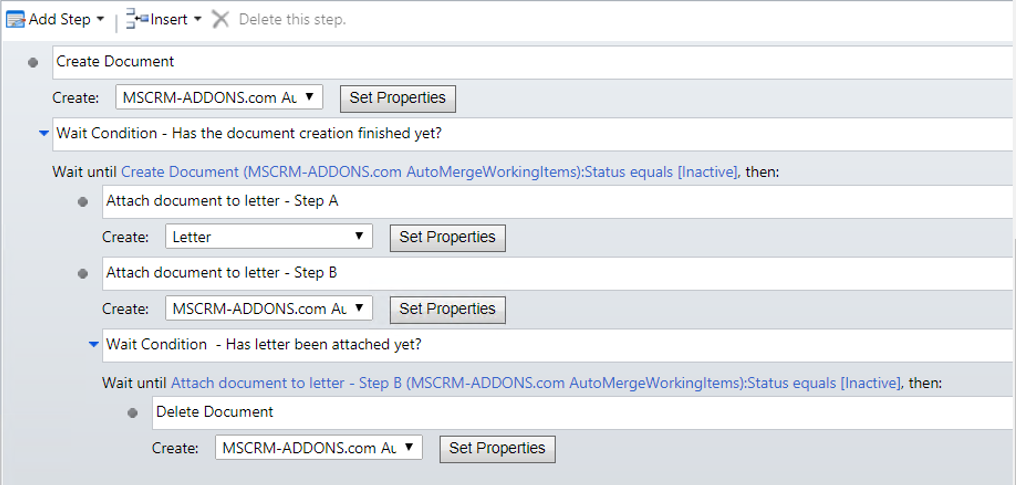This screenshot has height=487, width=1018.
Task: Click the Insert step icon
Action: coord(137,19)
